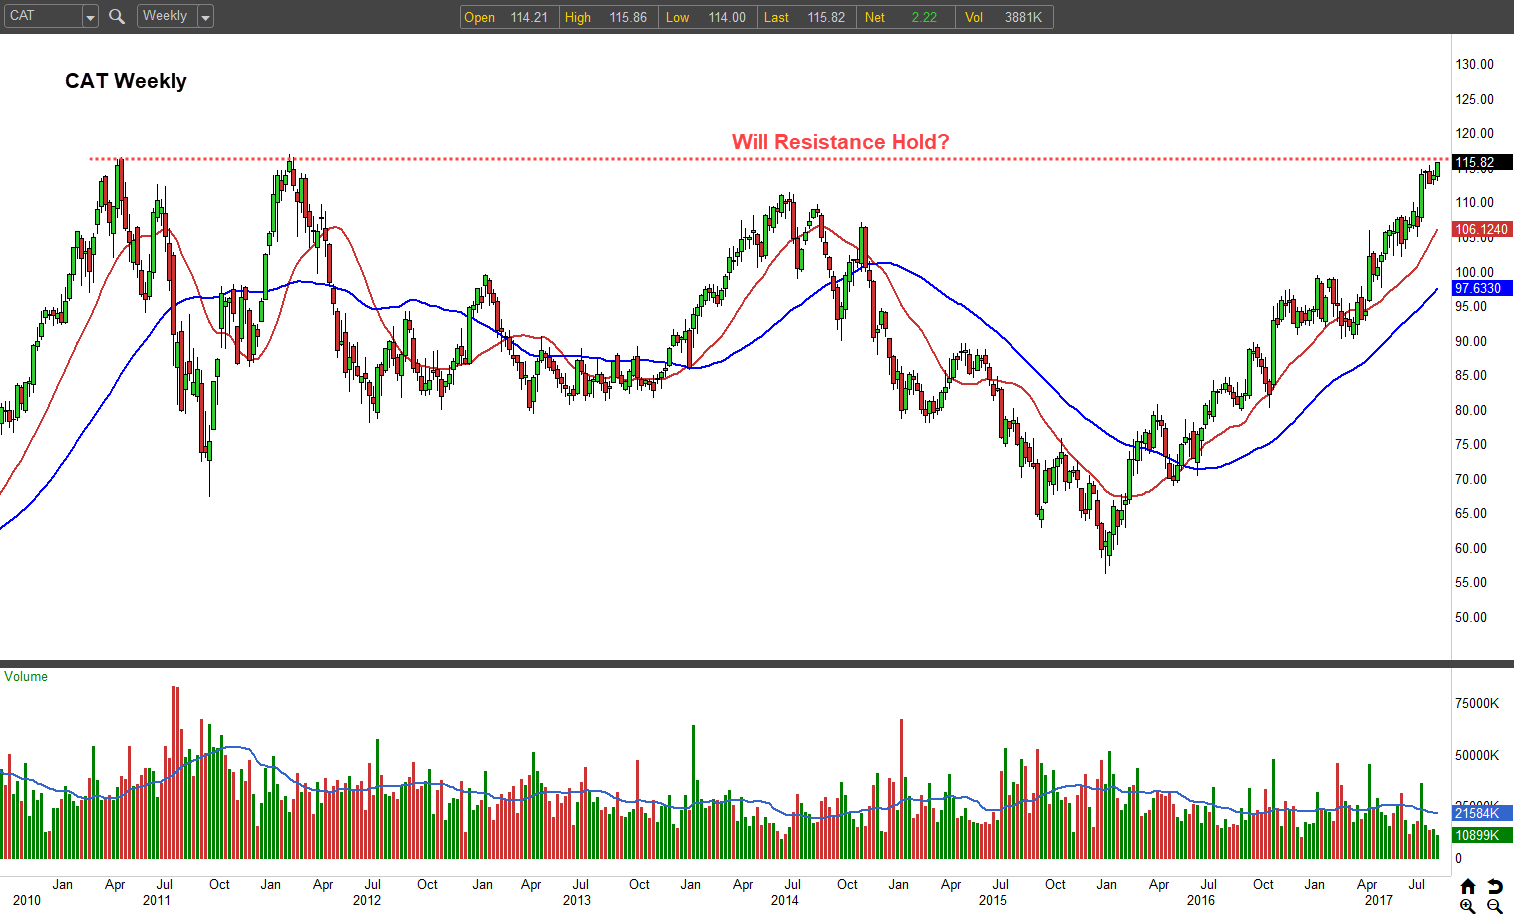Click the "CAT Weekly" chart title
The image size is (1514, 916).
tap(126, 81)
